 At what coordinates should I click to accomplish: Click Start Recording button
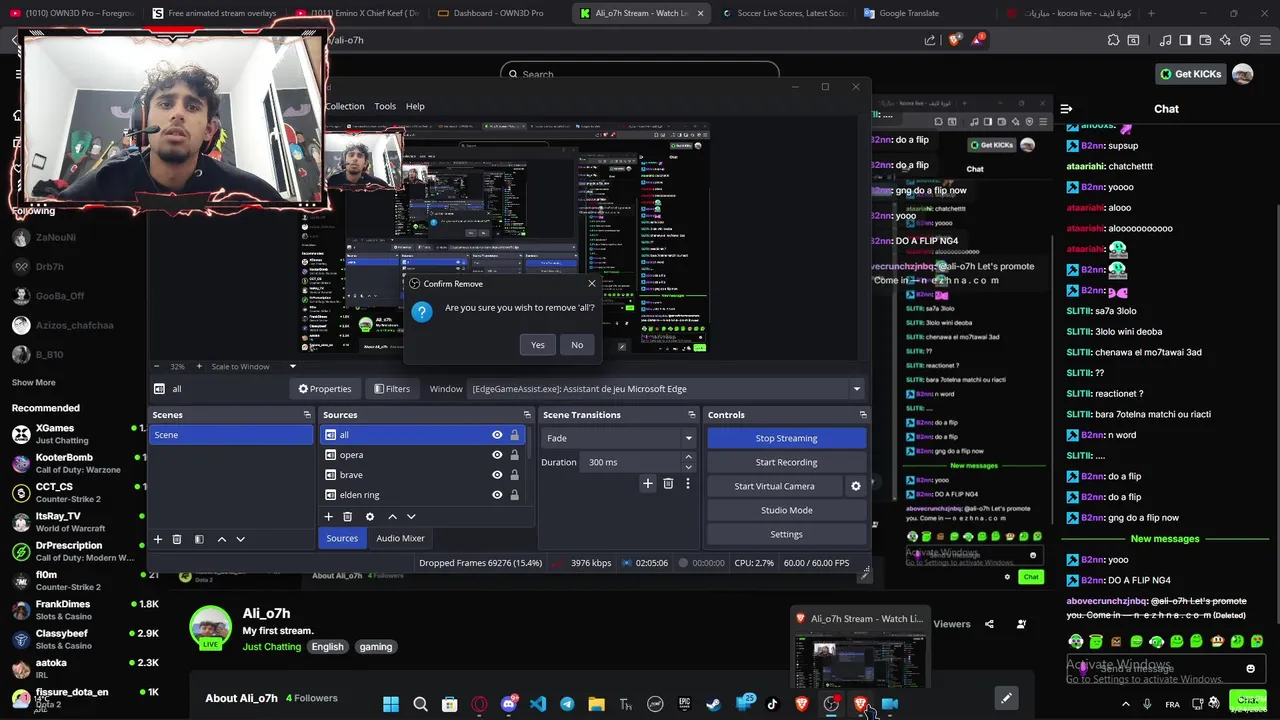[x=786, y=462]
